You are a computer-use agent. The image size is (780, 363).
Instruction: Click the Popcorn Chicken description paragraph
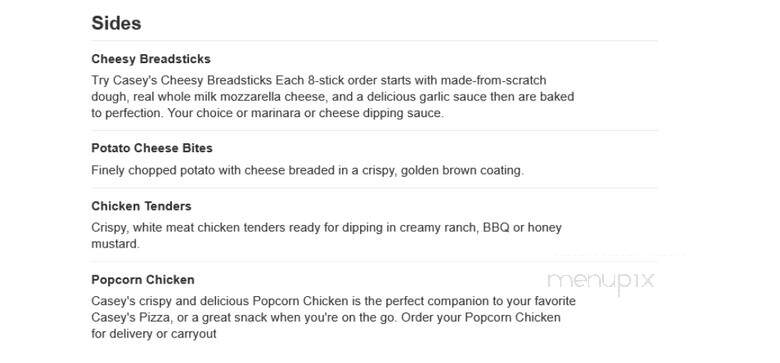tap(333, 317)
